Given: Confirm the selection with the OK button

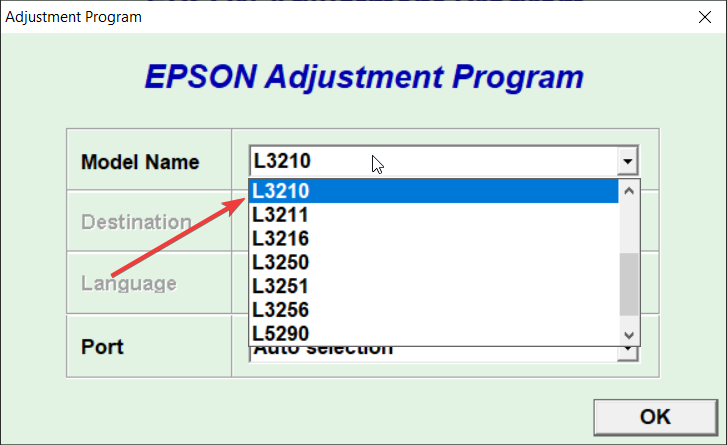Looking at the screenshot, I should point(656,417).
